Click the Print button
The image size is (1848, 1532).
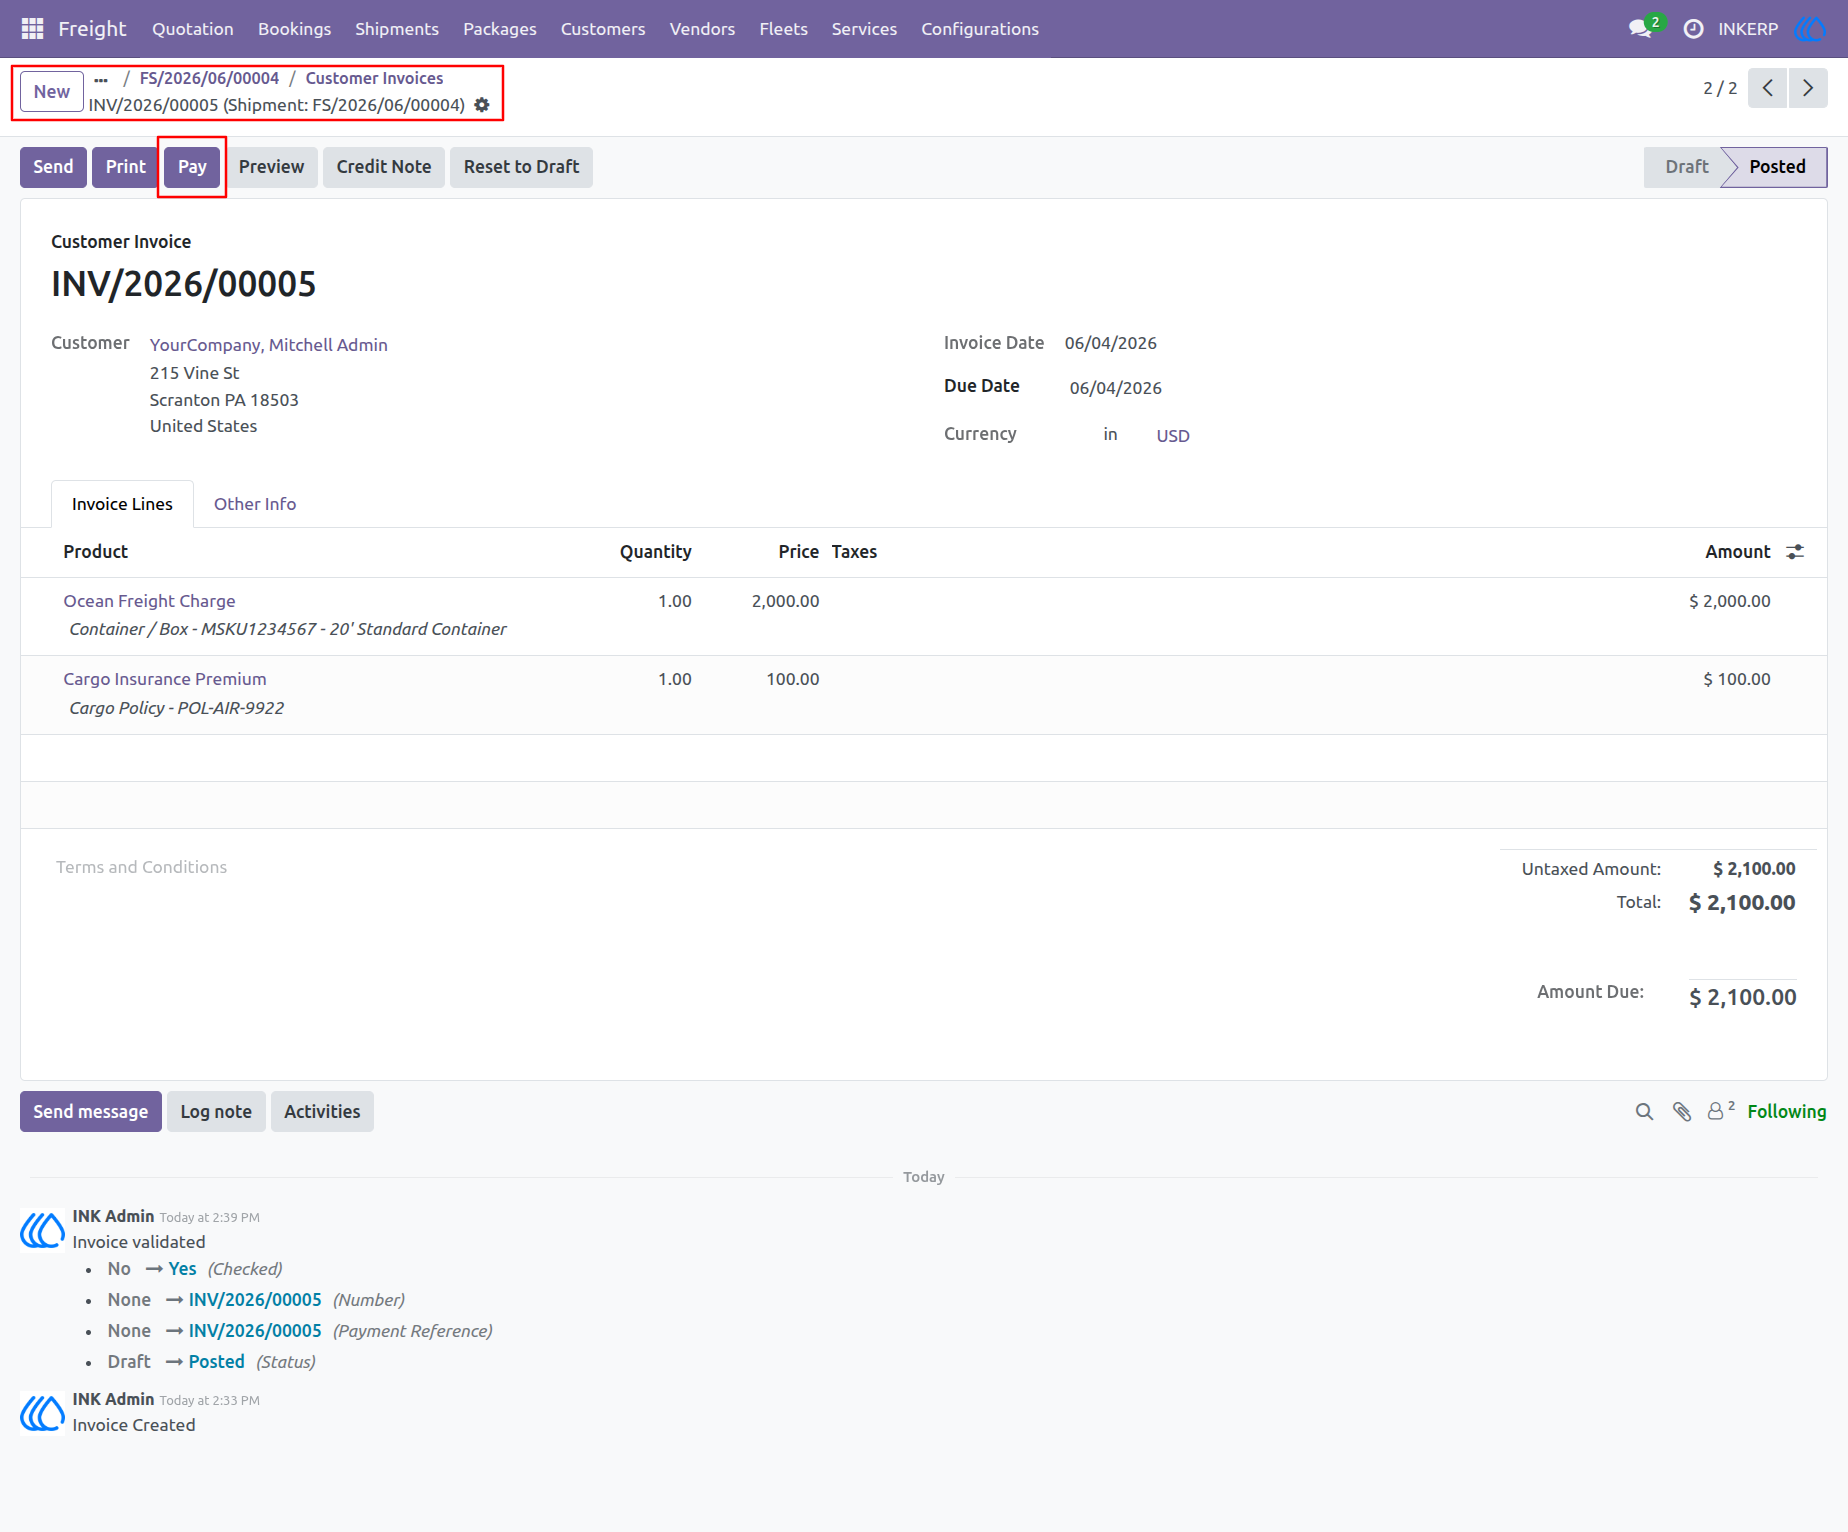126,167
